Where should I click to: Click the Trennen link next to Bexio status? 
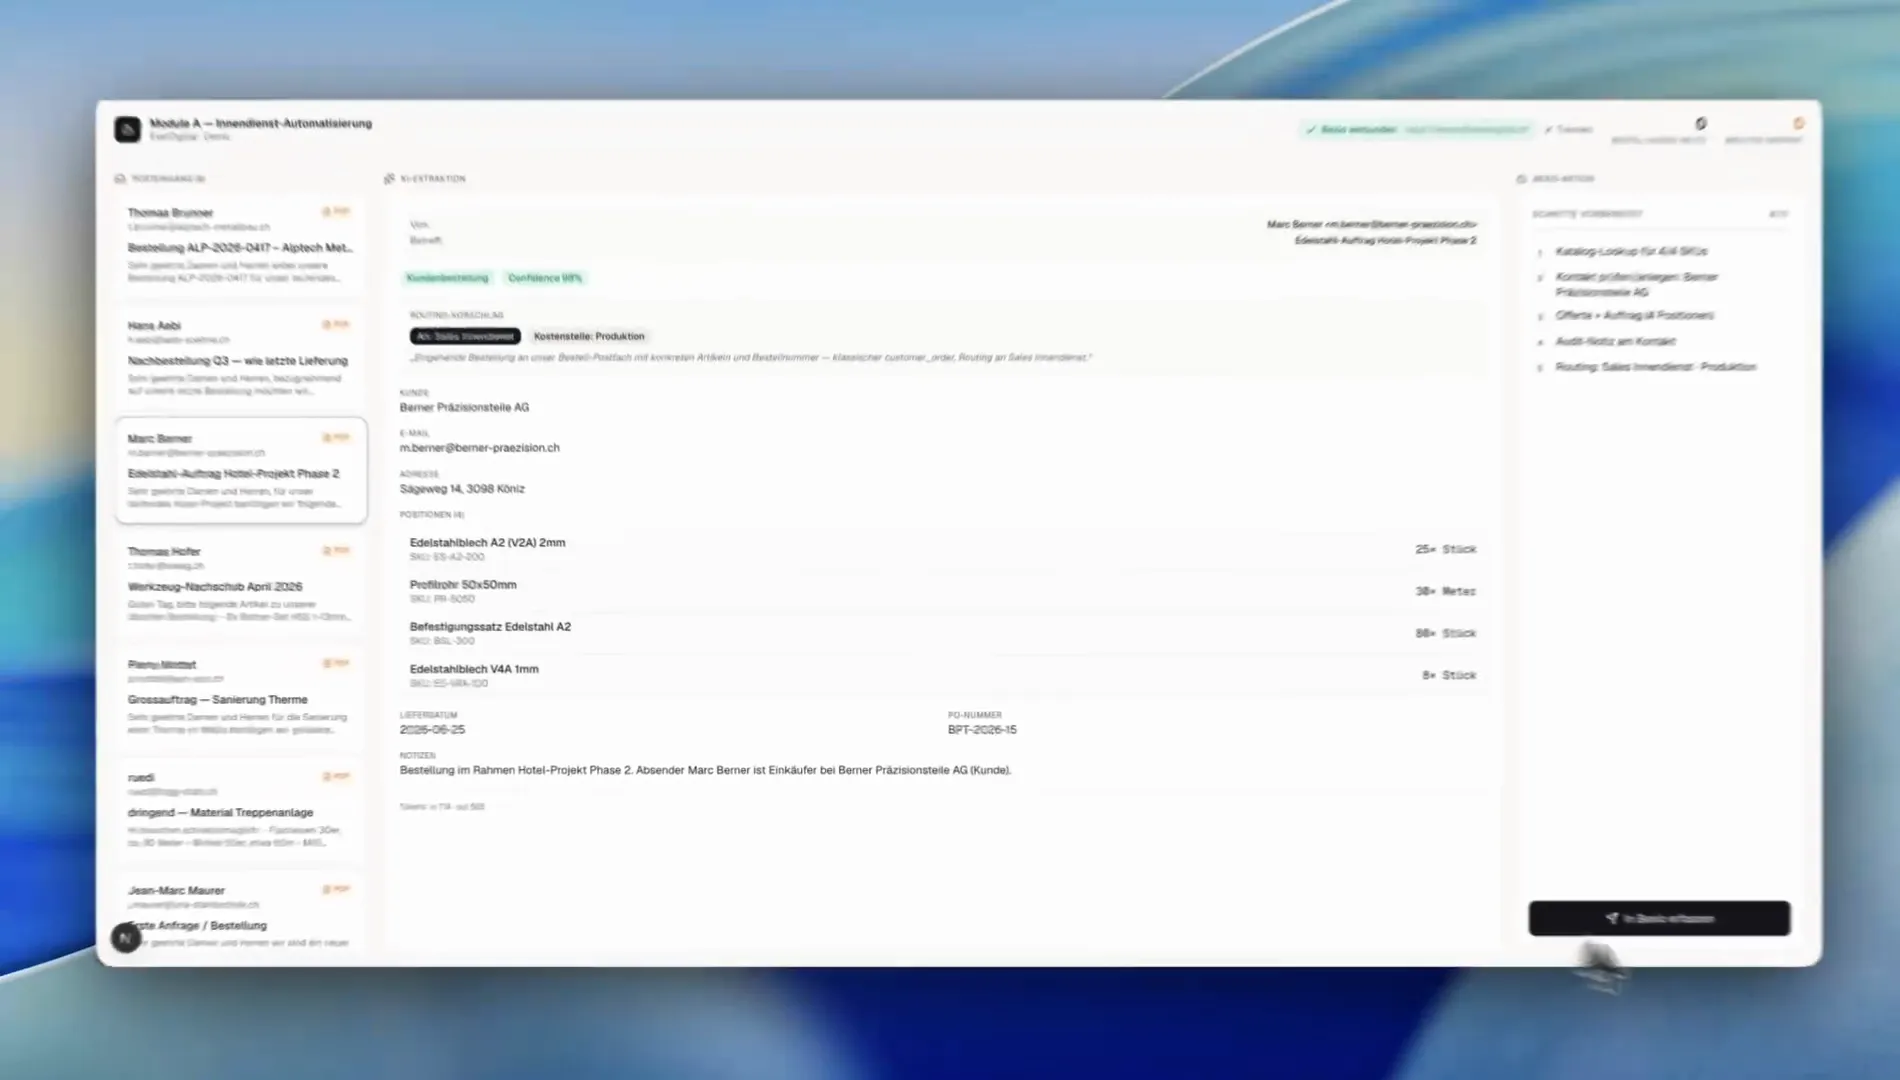coord(1569,130)
